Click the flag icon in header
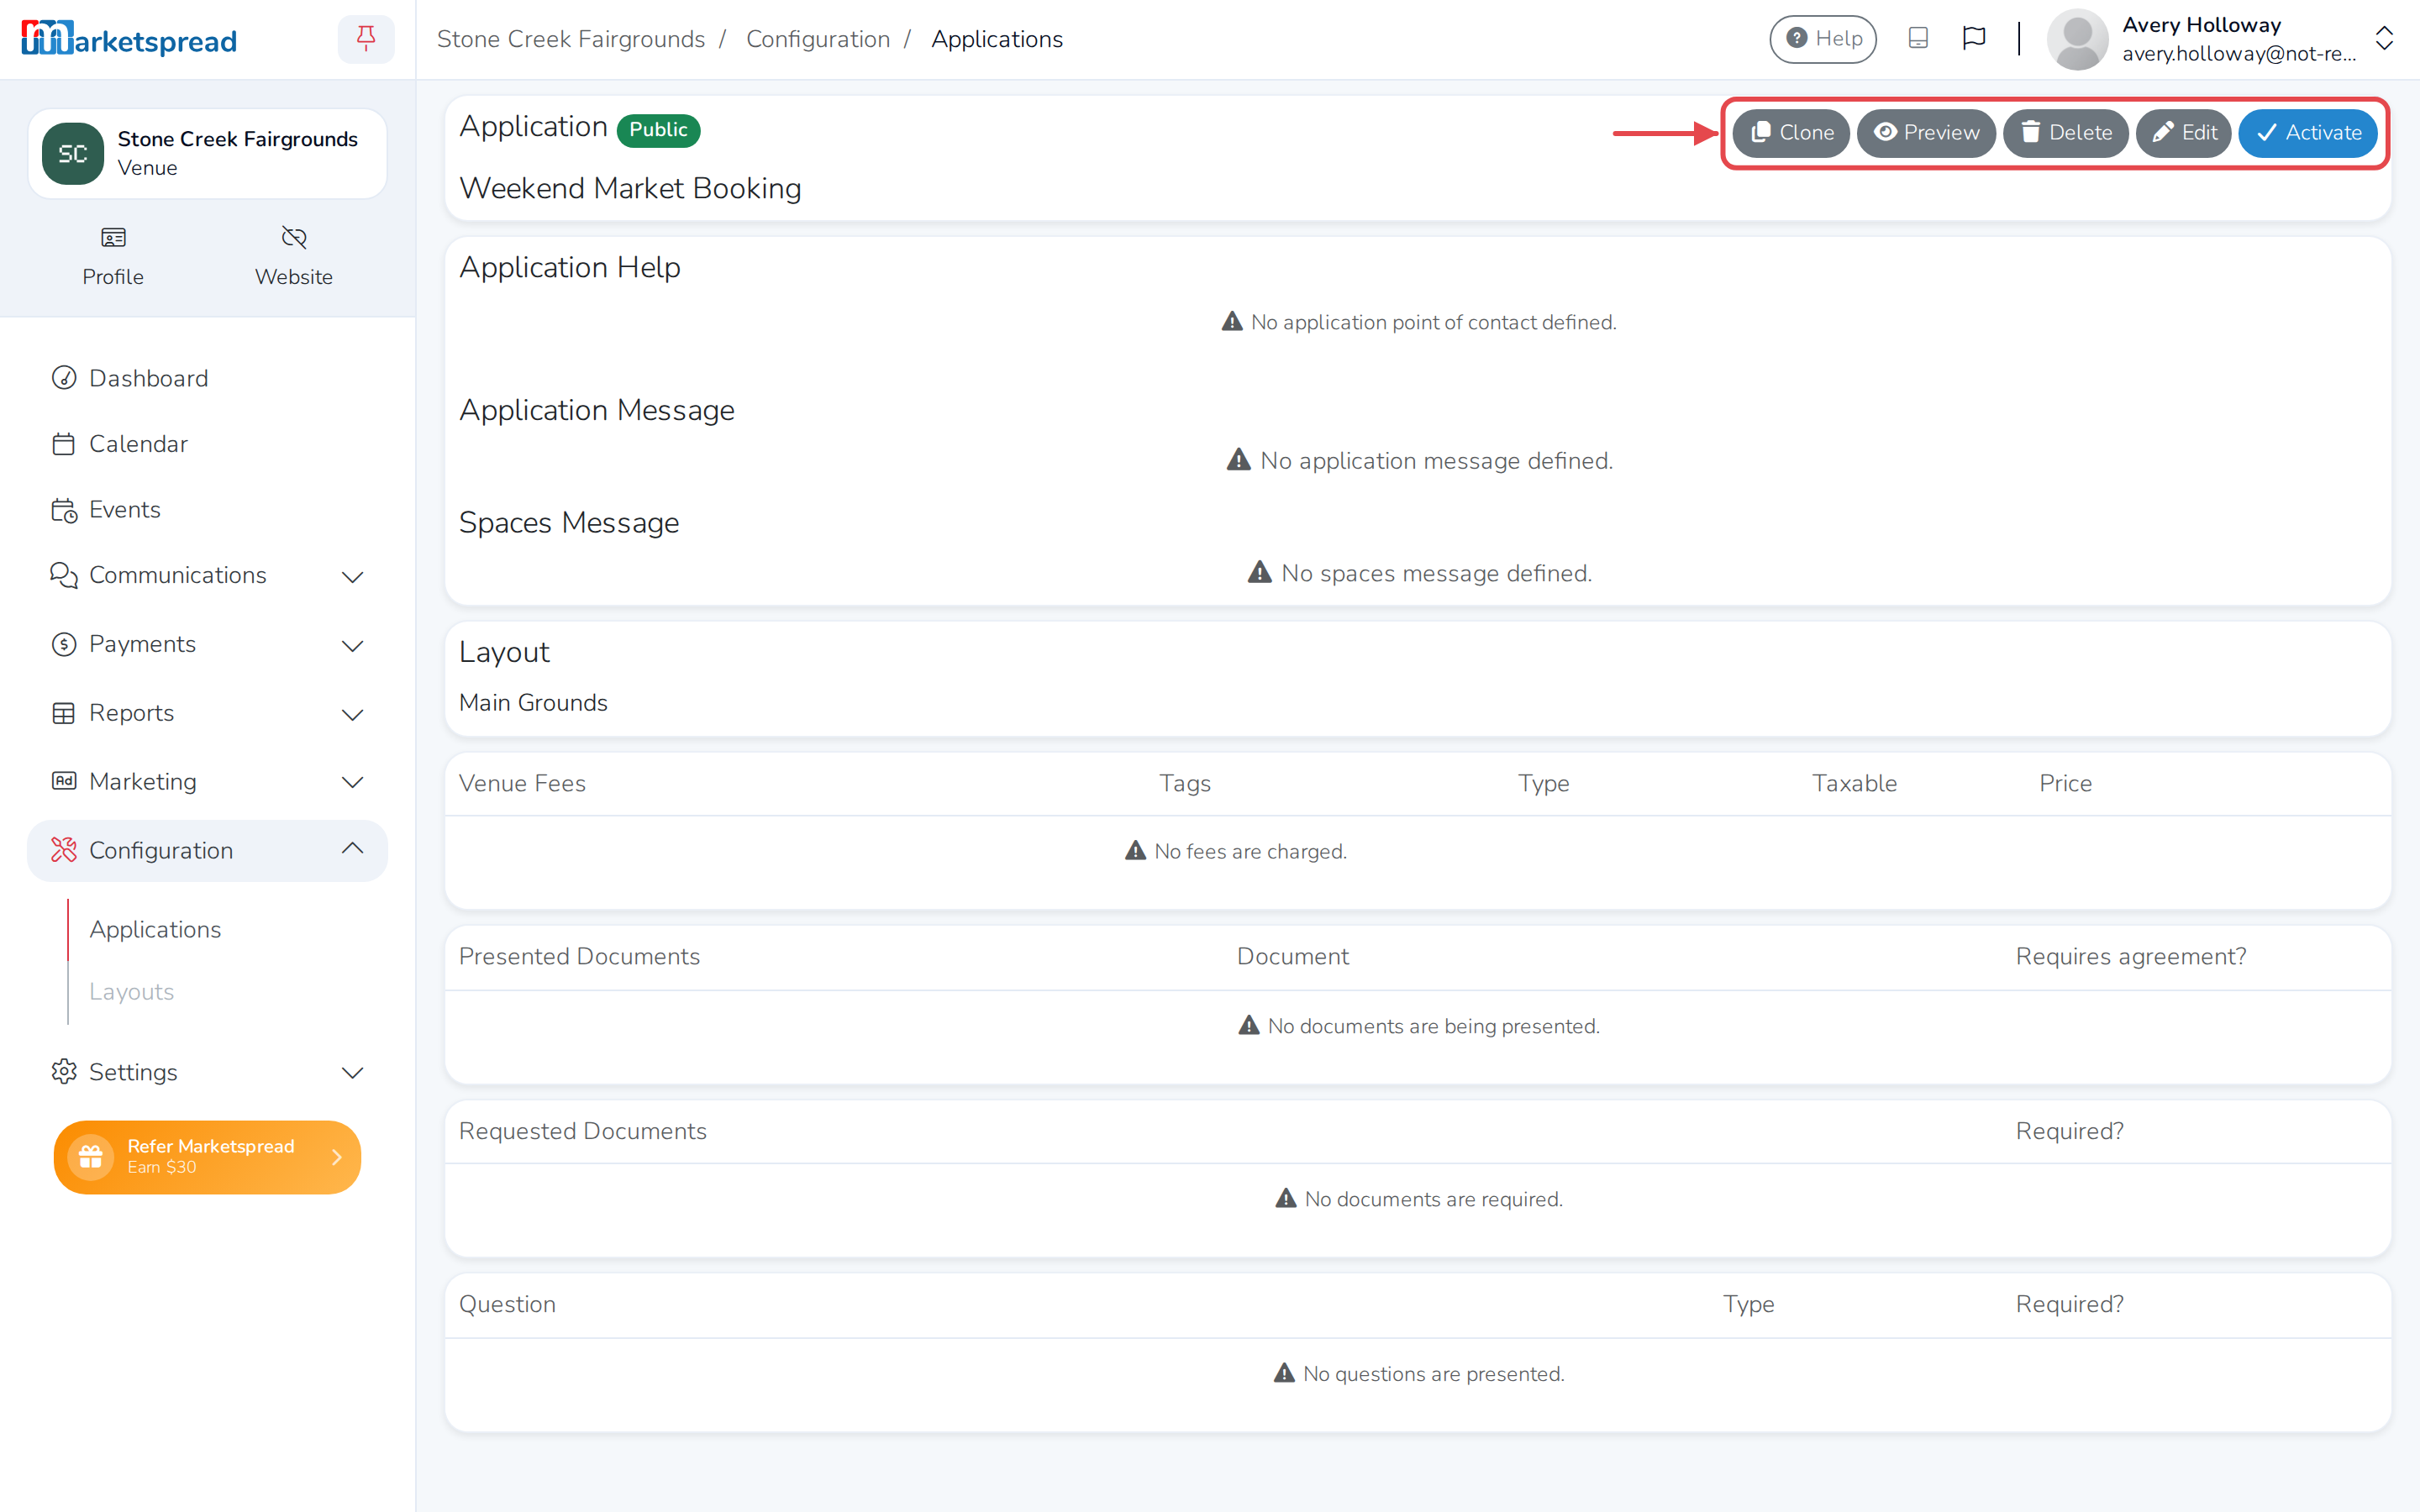Image resolution: width=2420 pixels, height=1512 pixels. coord(1973,39)
